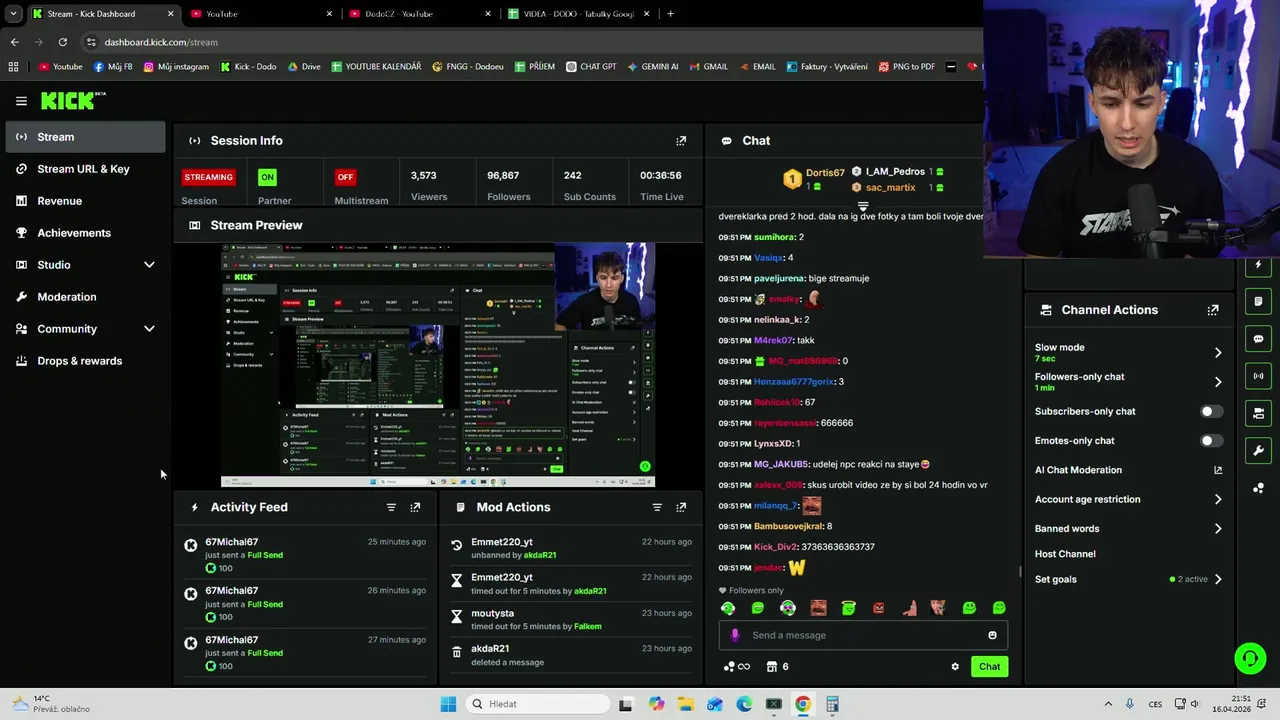This screenshot has width=1280, height=720.
Task: Open Stream URL & Key page
Action: point(85,169)
